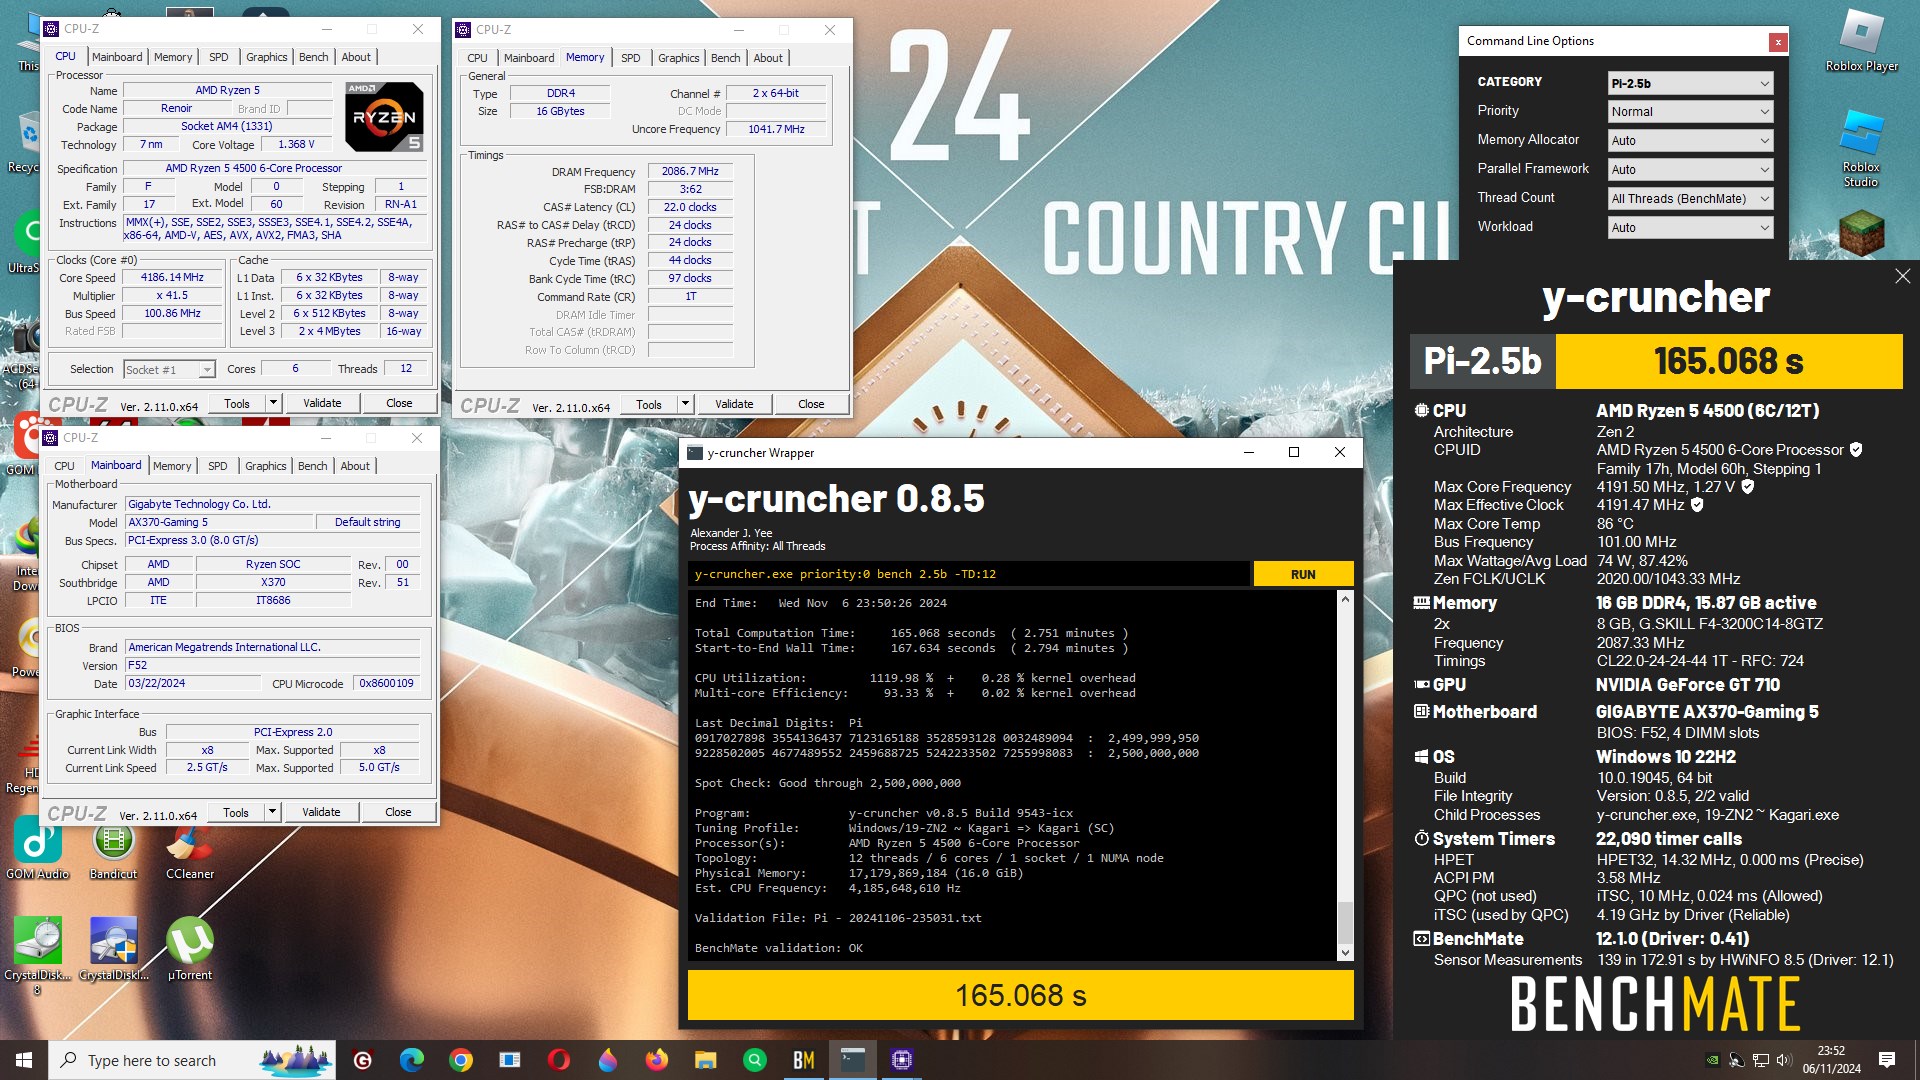Switch to CPU-Z via its taskbar icon
Viewport: 1920px width, 1080px height.
pyautogui.click(x=902, y=1060)
